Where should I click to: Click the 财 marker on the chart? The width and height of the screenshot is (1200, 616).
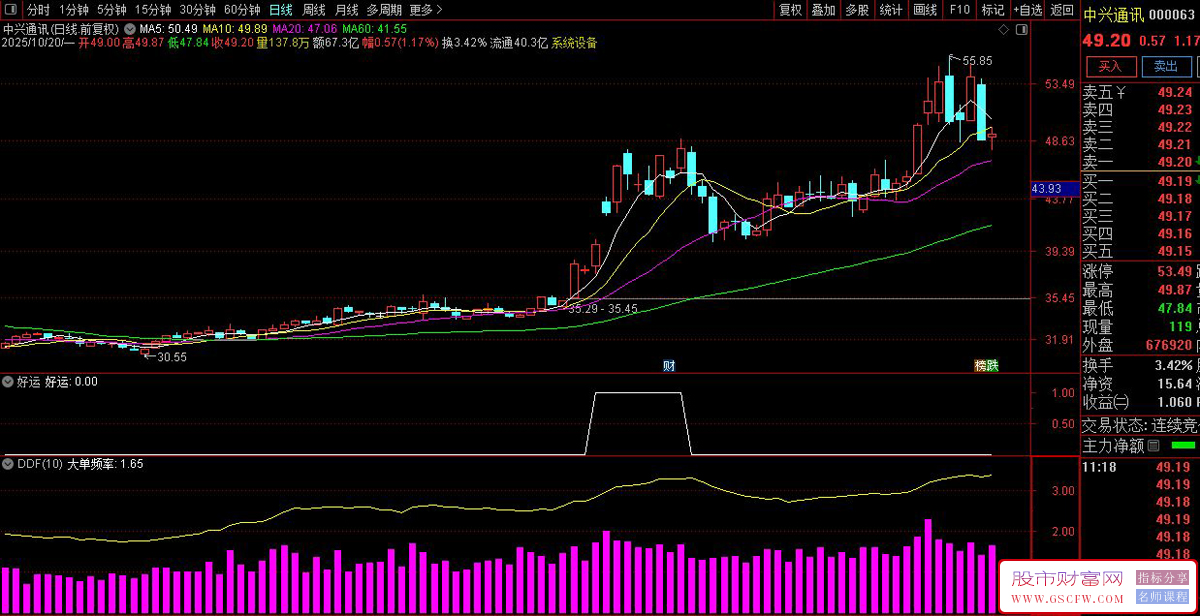coord(668,366)
